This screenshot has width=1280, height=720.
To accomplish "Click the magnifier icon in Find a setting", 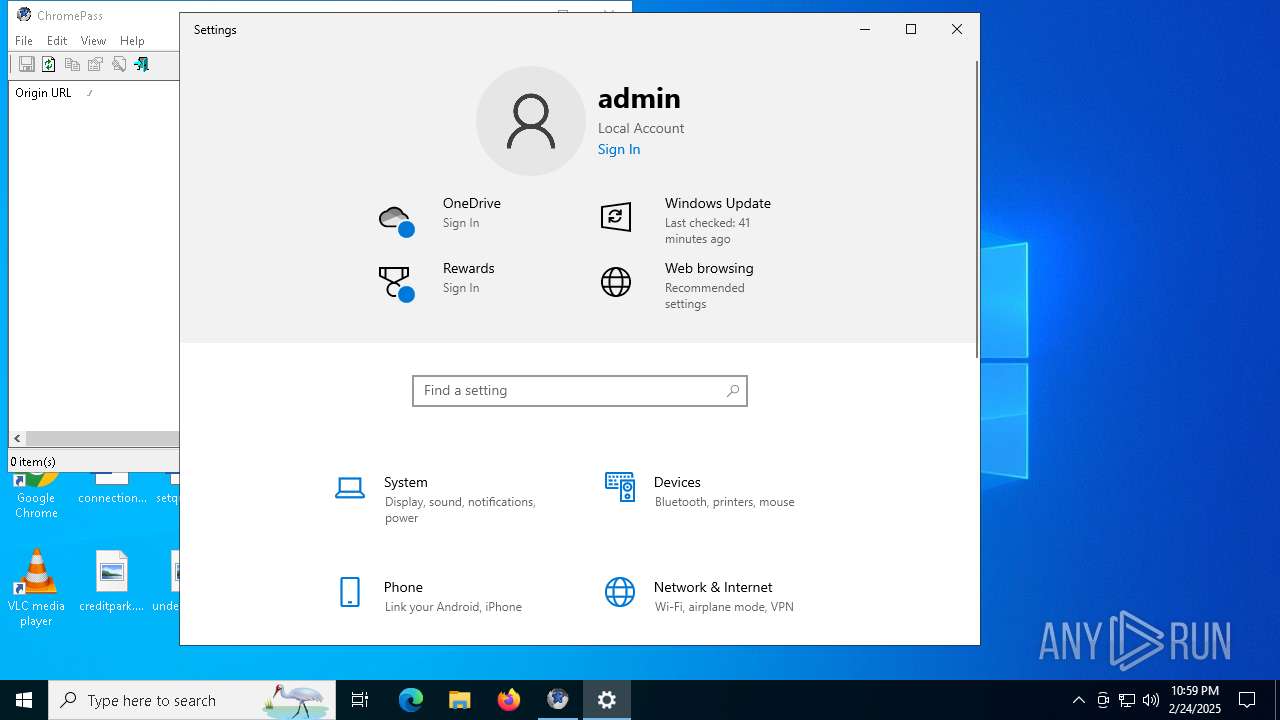I will (732, 391).
